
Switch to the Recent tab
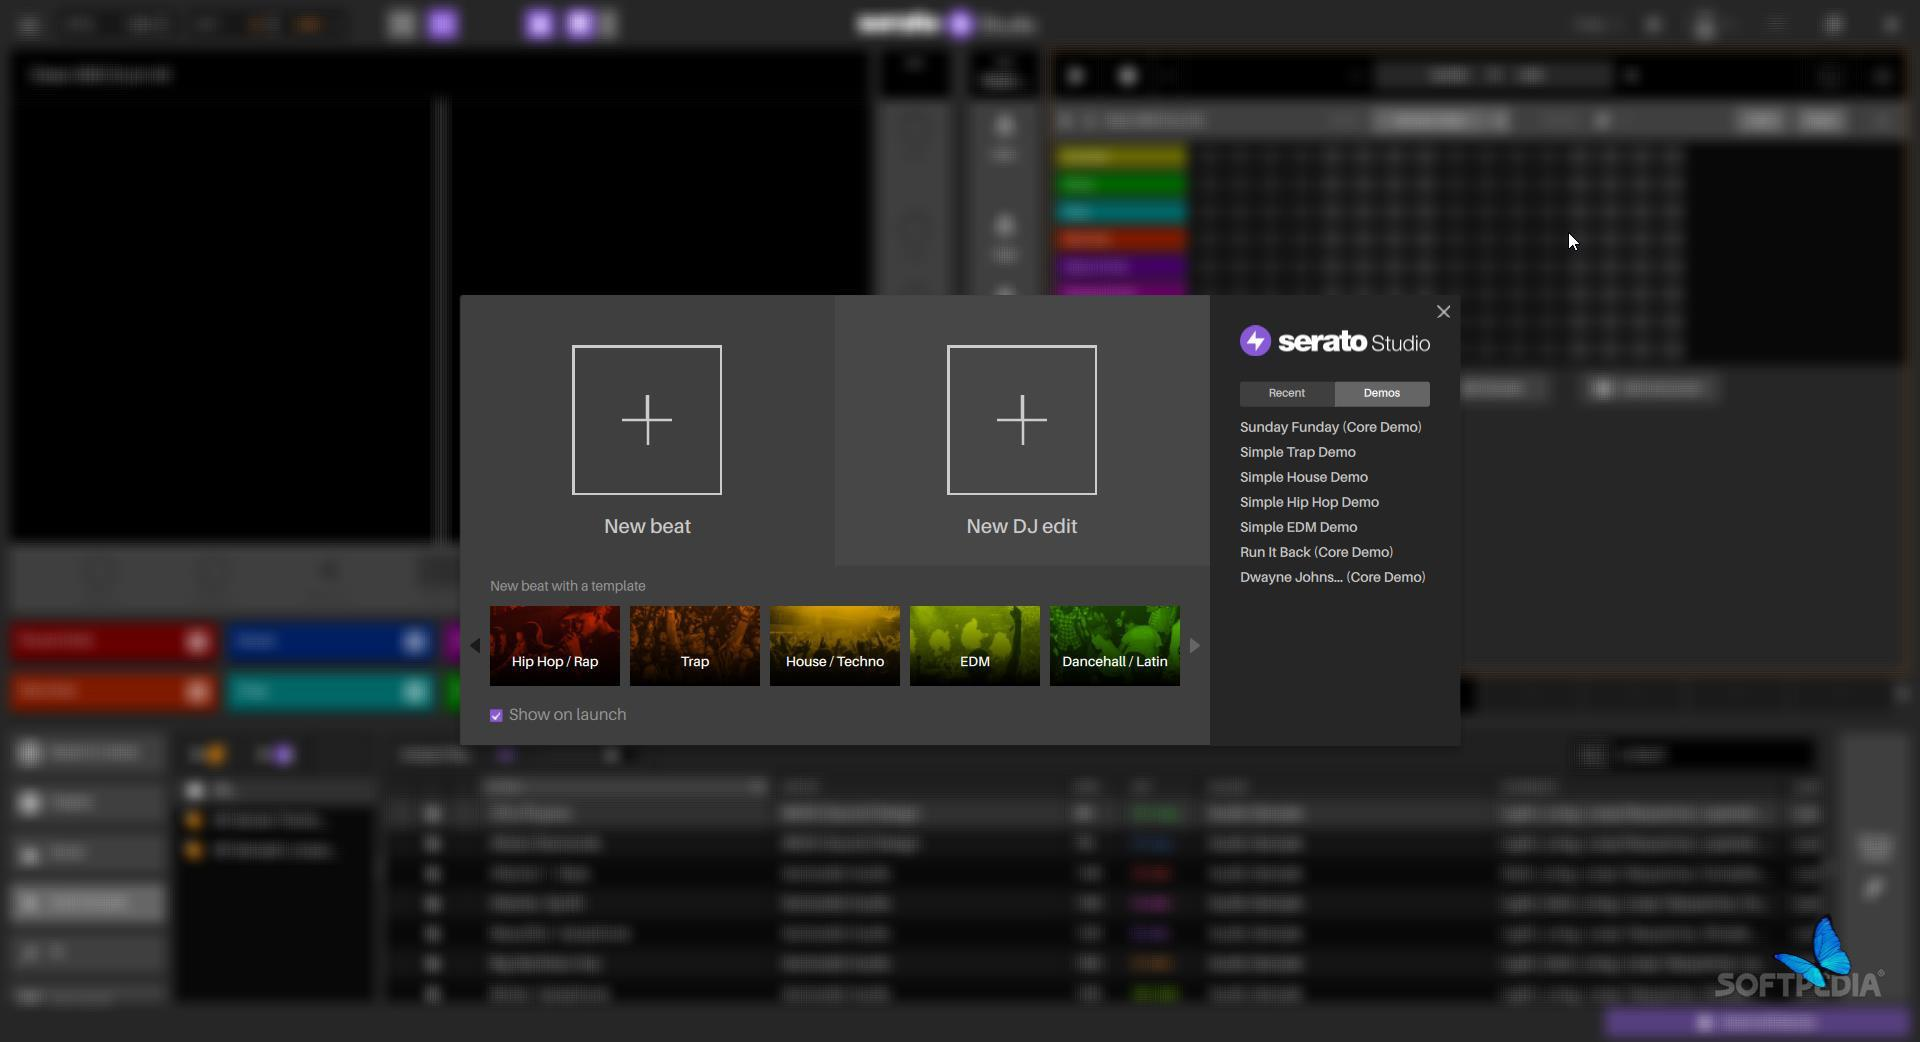1286,393
